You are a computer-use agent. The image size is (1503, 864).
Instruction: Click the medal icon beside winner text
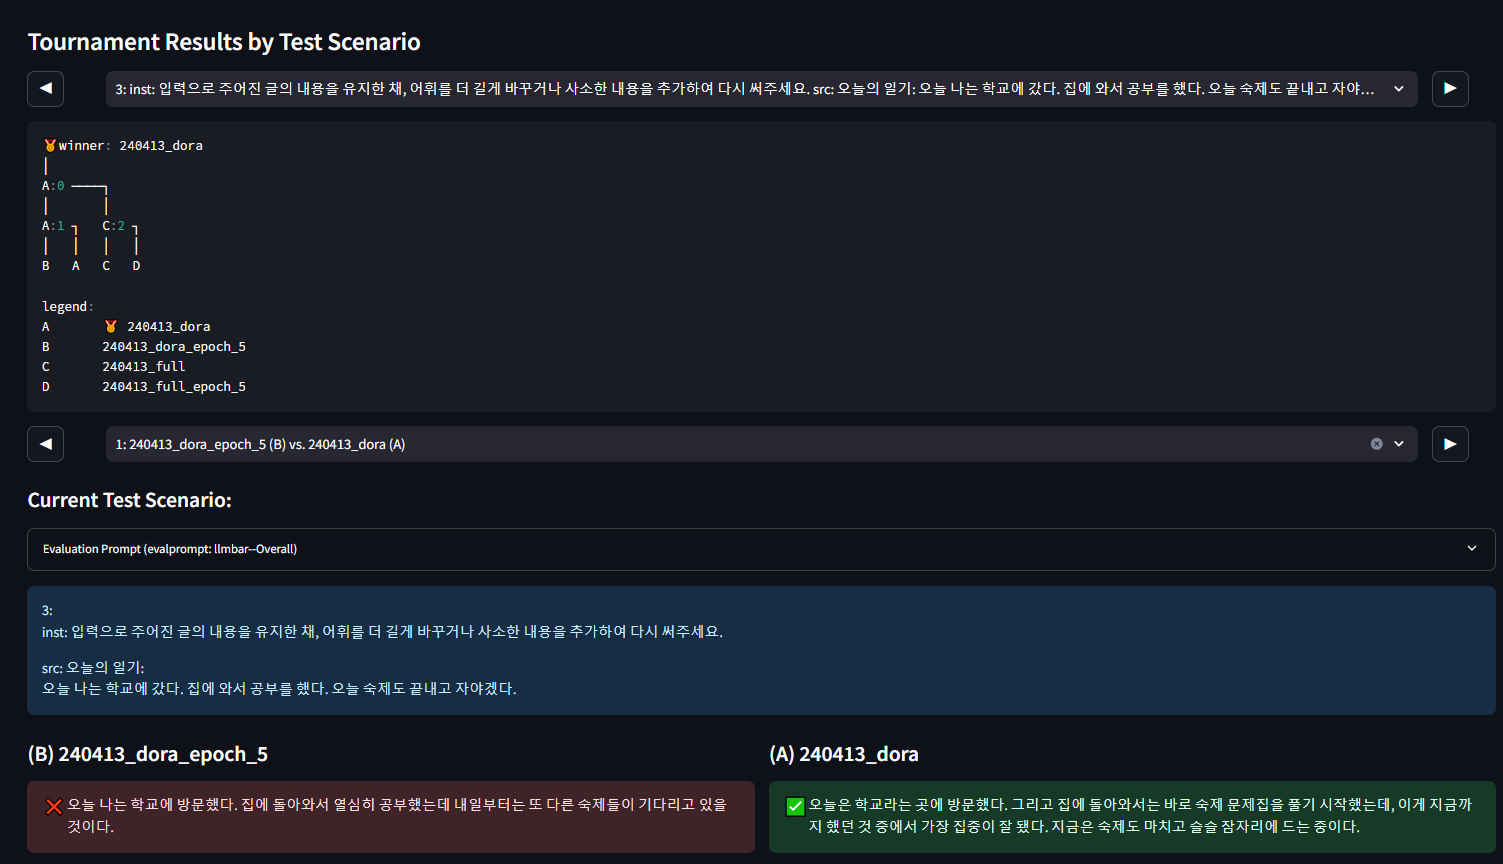point(50,146)
